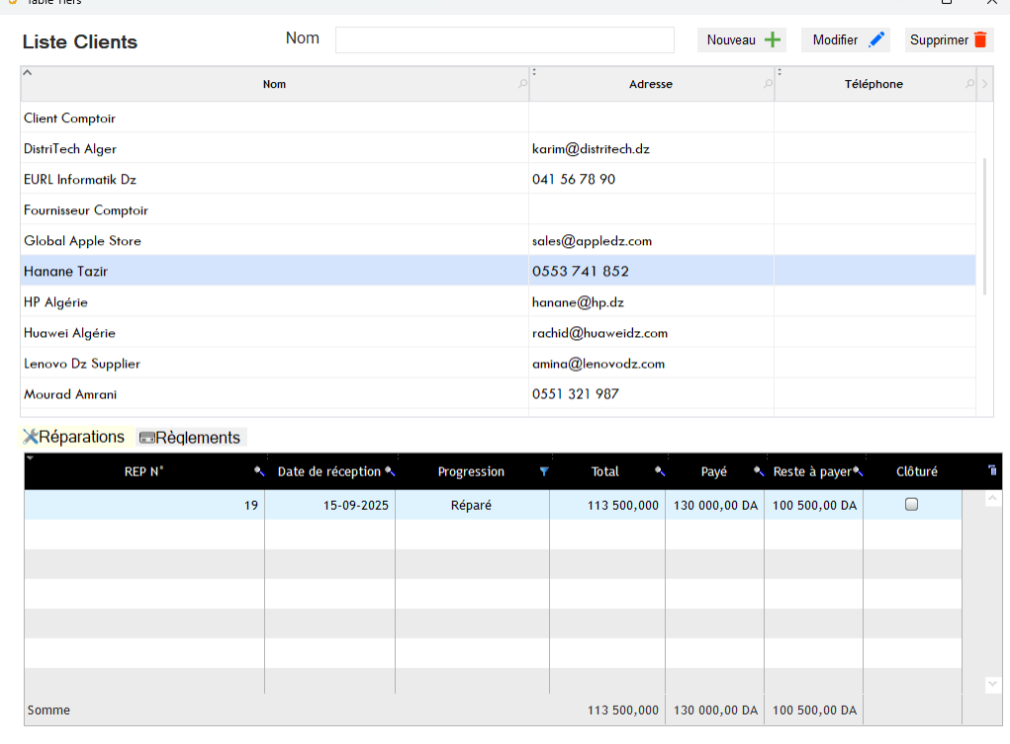The height and width of the screenshot is (744, 1010).
Task: Open the Progression column filter funnel
Action: (x=544, y=472)
